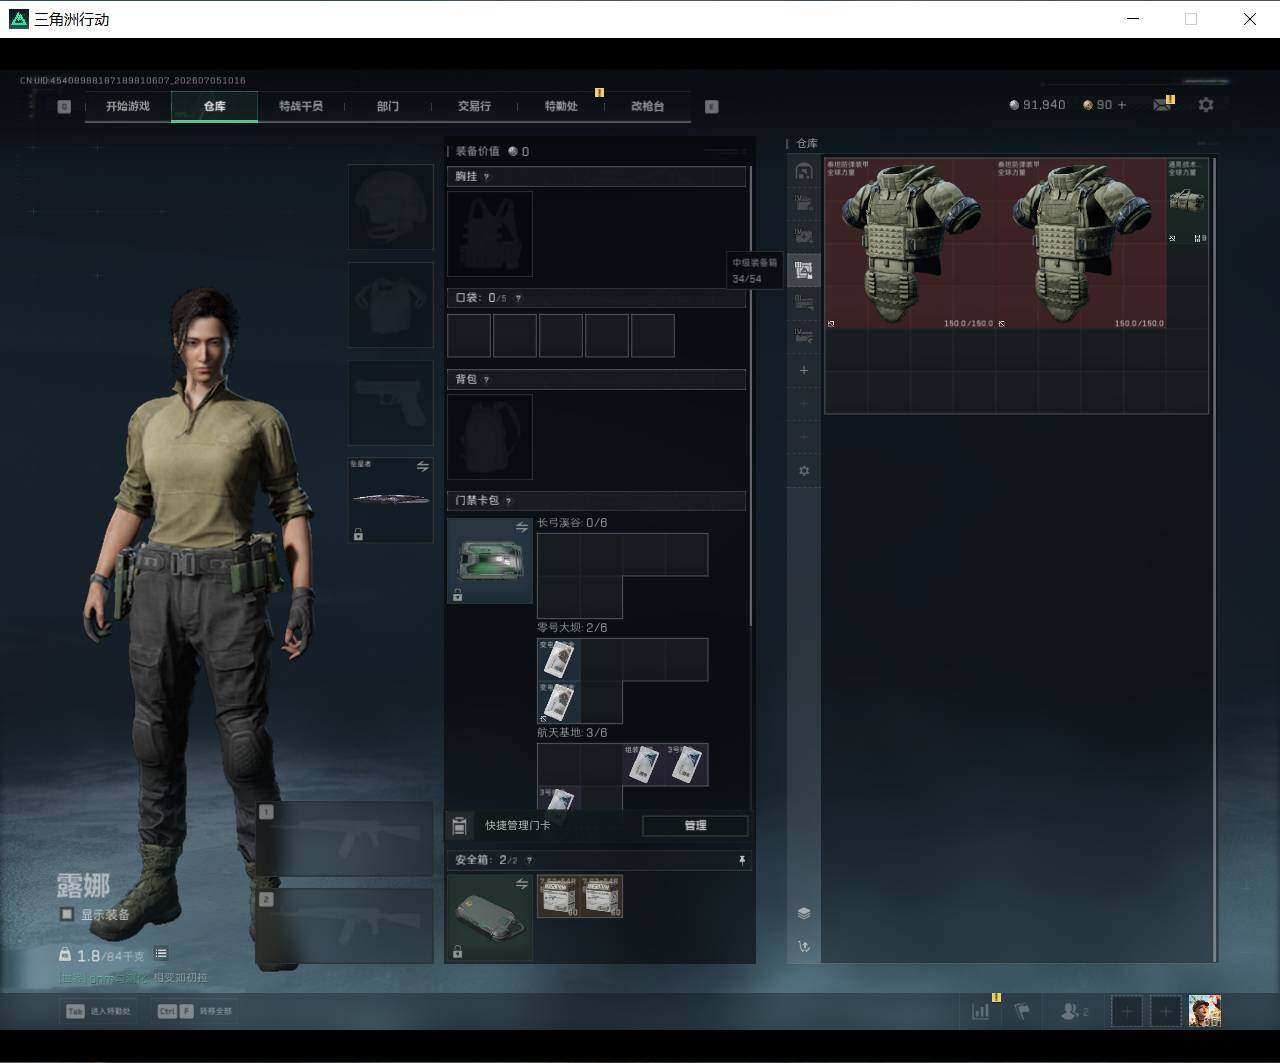Click the 管理 button for keycards
This screenshot has width=1280, height=1063.
point(695,826)
